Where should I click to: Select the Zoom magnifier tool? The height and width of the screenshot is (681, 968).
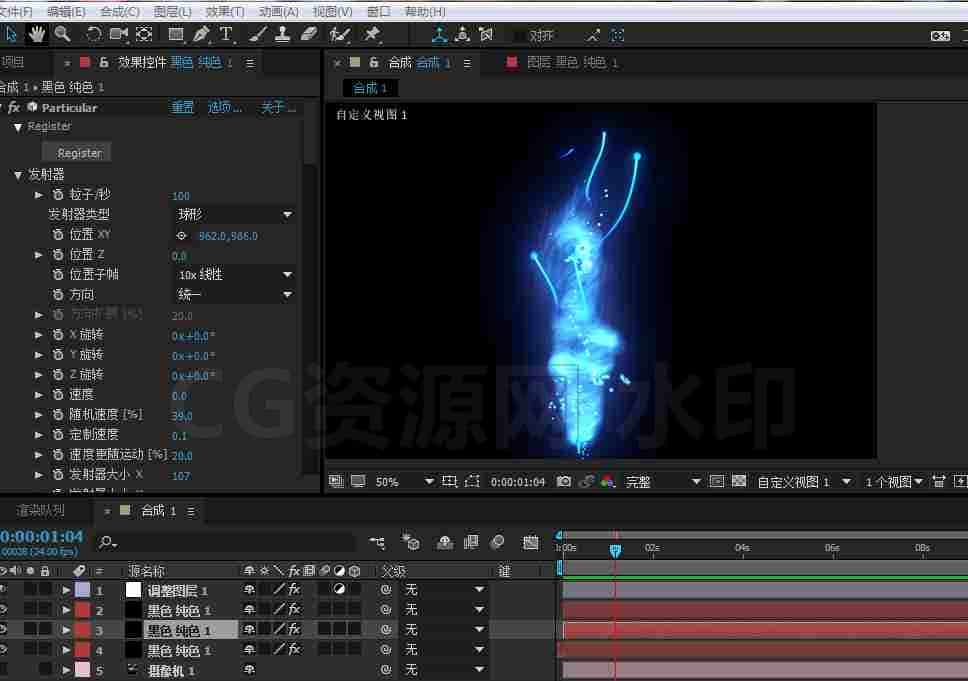[x=62, y=35]
